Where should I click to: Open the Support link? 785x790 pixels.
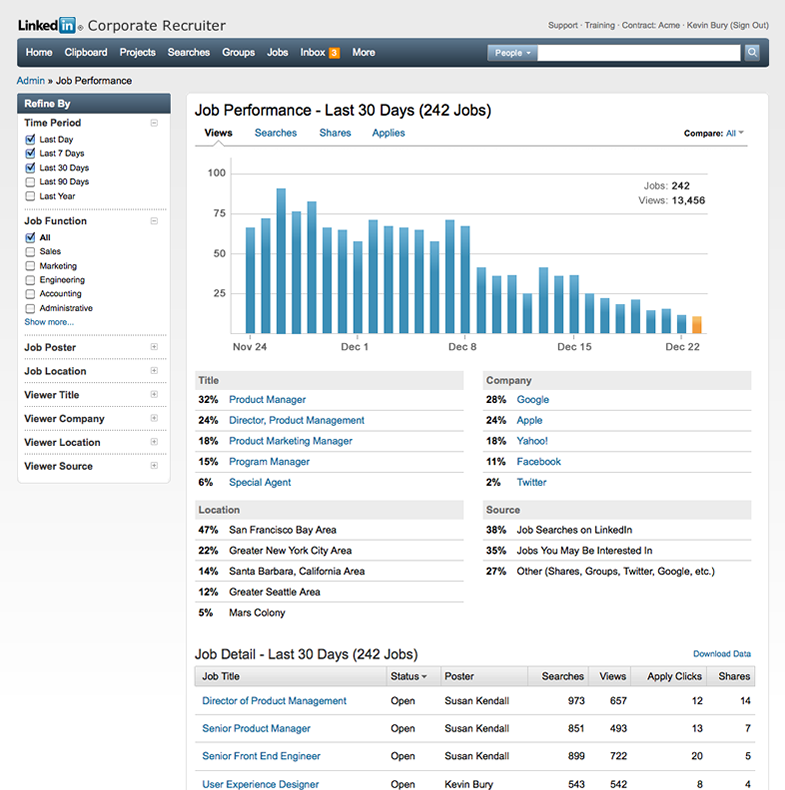(x=563, y=25)
